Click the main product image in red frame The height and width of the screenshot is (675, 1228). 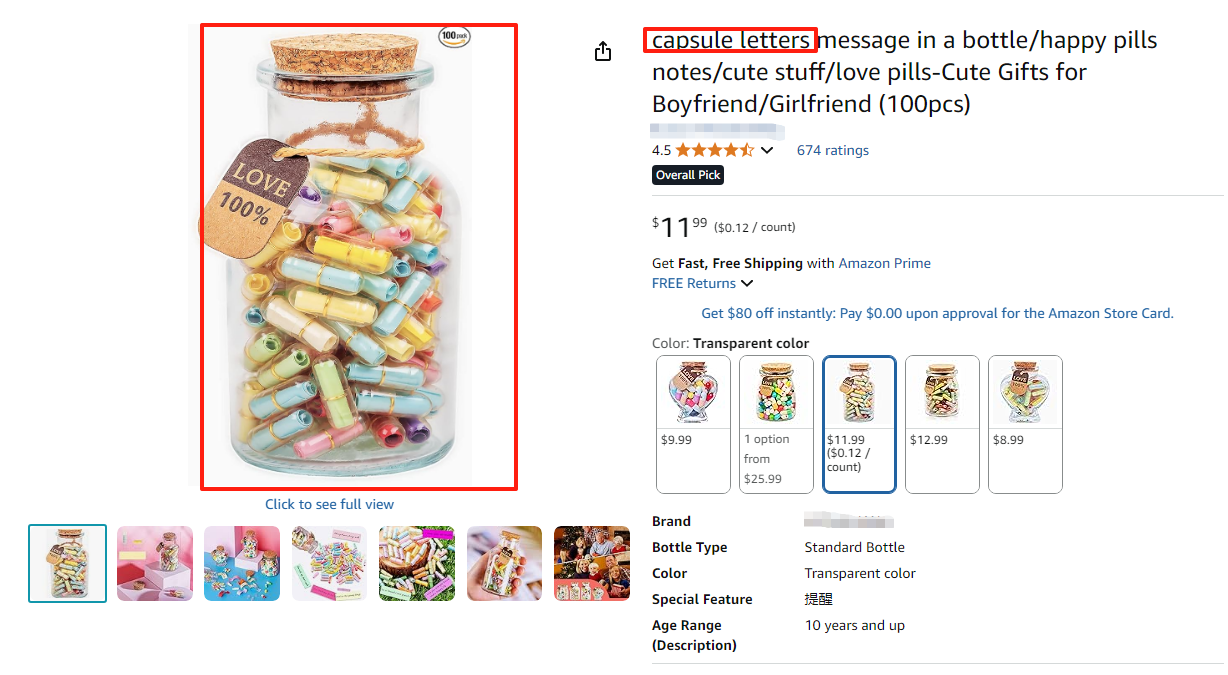pyautogui.click(x=358, y=255)
